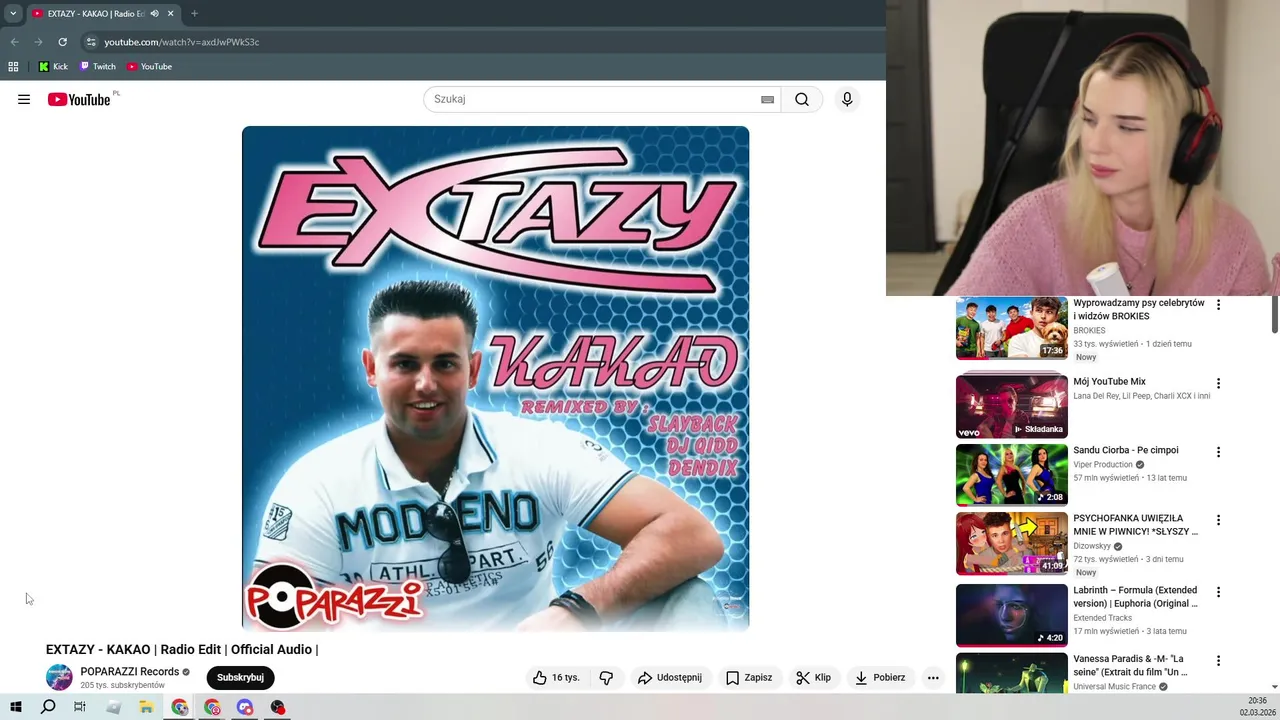The image size is (1280, 720).
Task: Open the browser tab search dropdown arrow
Action: pos(13,14)
